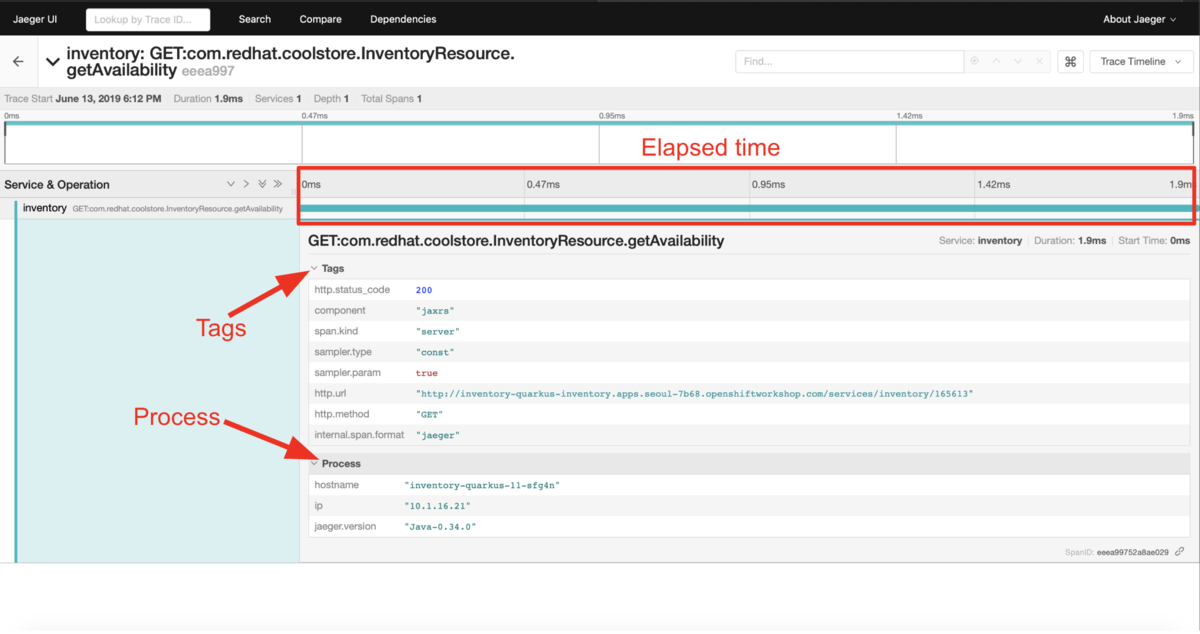Click the Duration 1.9ms trace summary
Image resolution: width=1200 pixels, height=634 pixels.
pyautogui.click(x=208, y=99)
